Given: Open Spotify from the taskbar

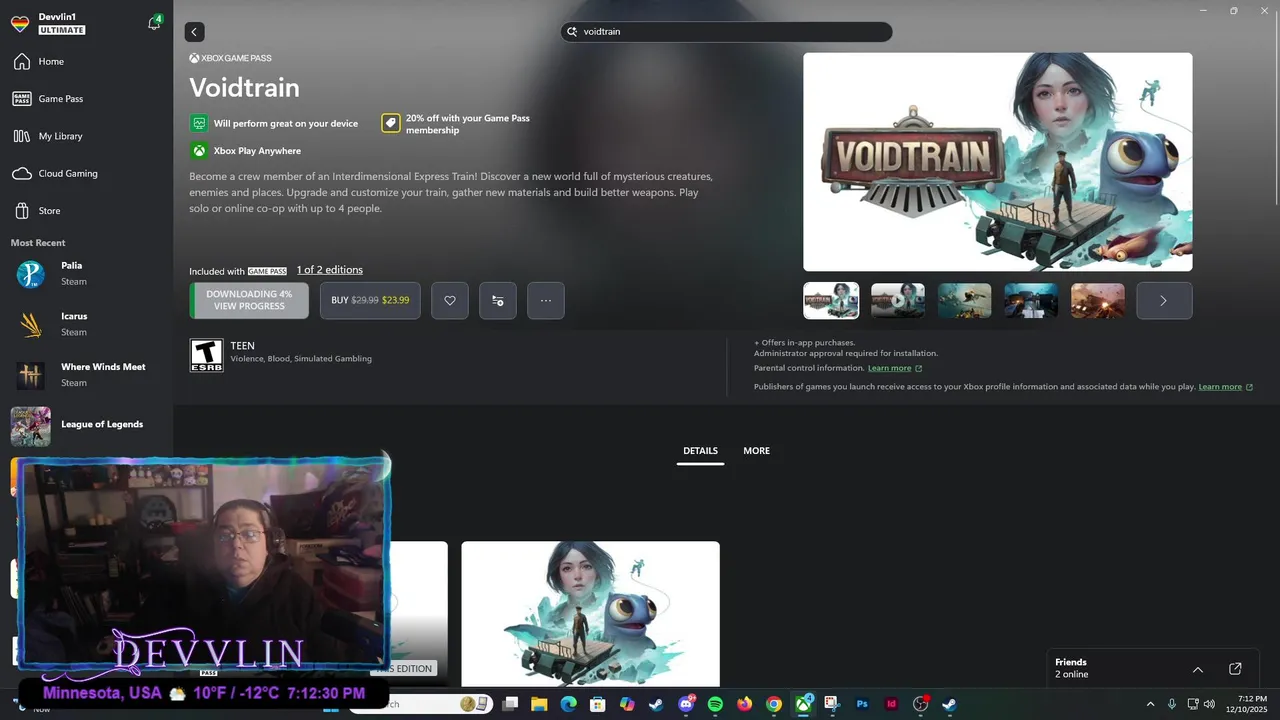Looking at the screenshot, I should coord(715,704).
